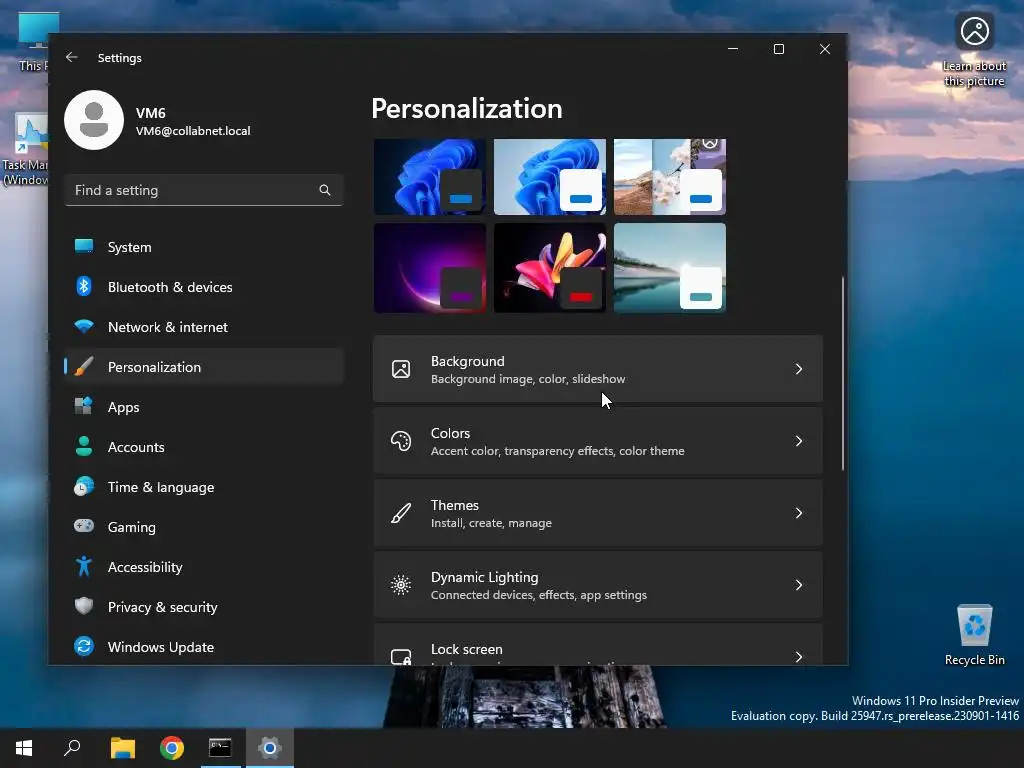Navigate to Windows Update settings
This screenshot has height=768, width=1024.
point(204,647)
